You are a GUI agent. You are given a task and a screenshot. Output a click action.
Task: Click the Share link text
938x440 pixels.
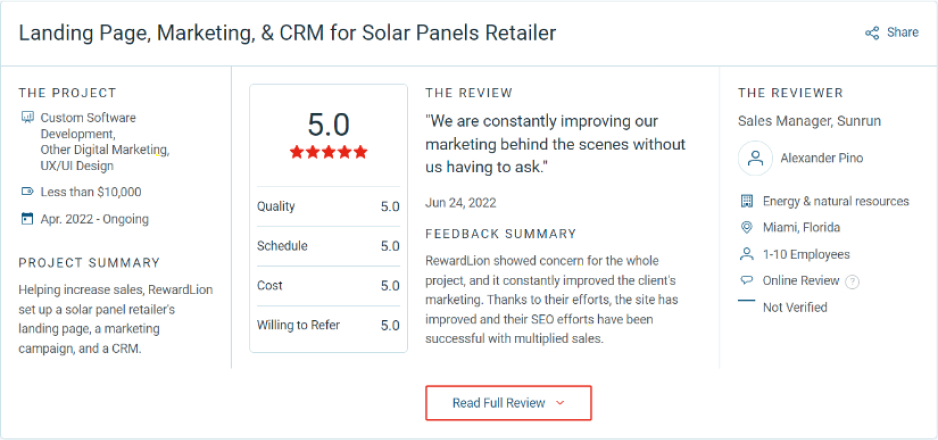point(902,33)
